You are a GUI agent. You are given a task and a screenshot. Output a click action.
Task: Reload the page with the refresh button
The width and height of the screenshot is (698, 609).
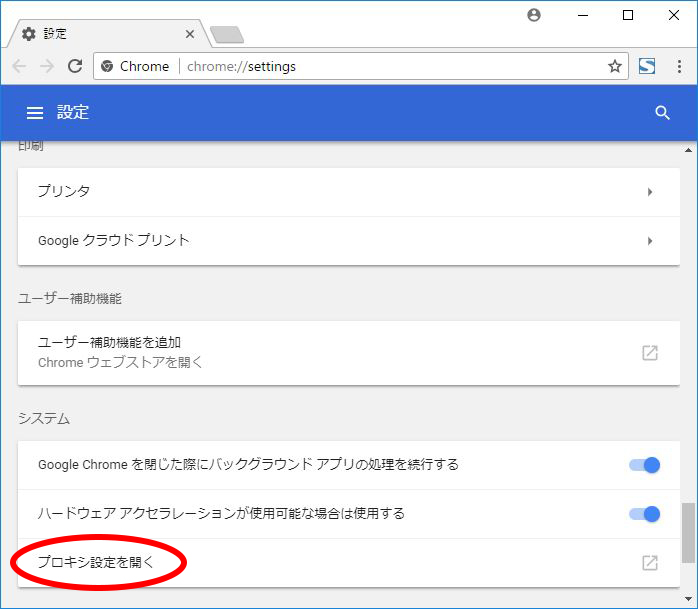tap(75, 66)
